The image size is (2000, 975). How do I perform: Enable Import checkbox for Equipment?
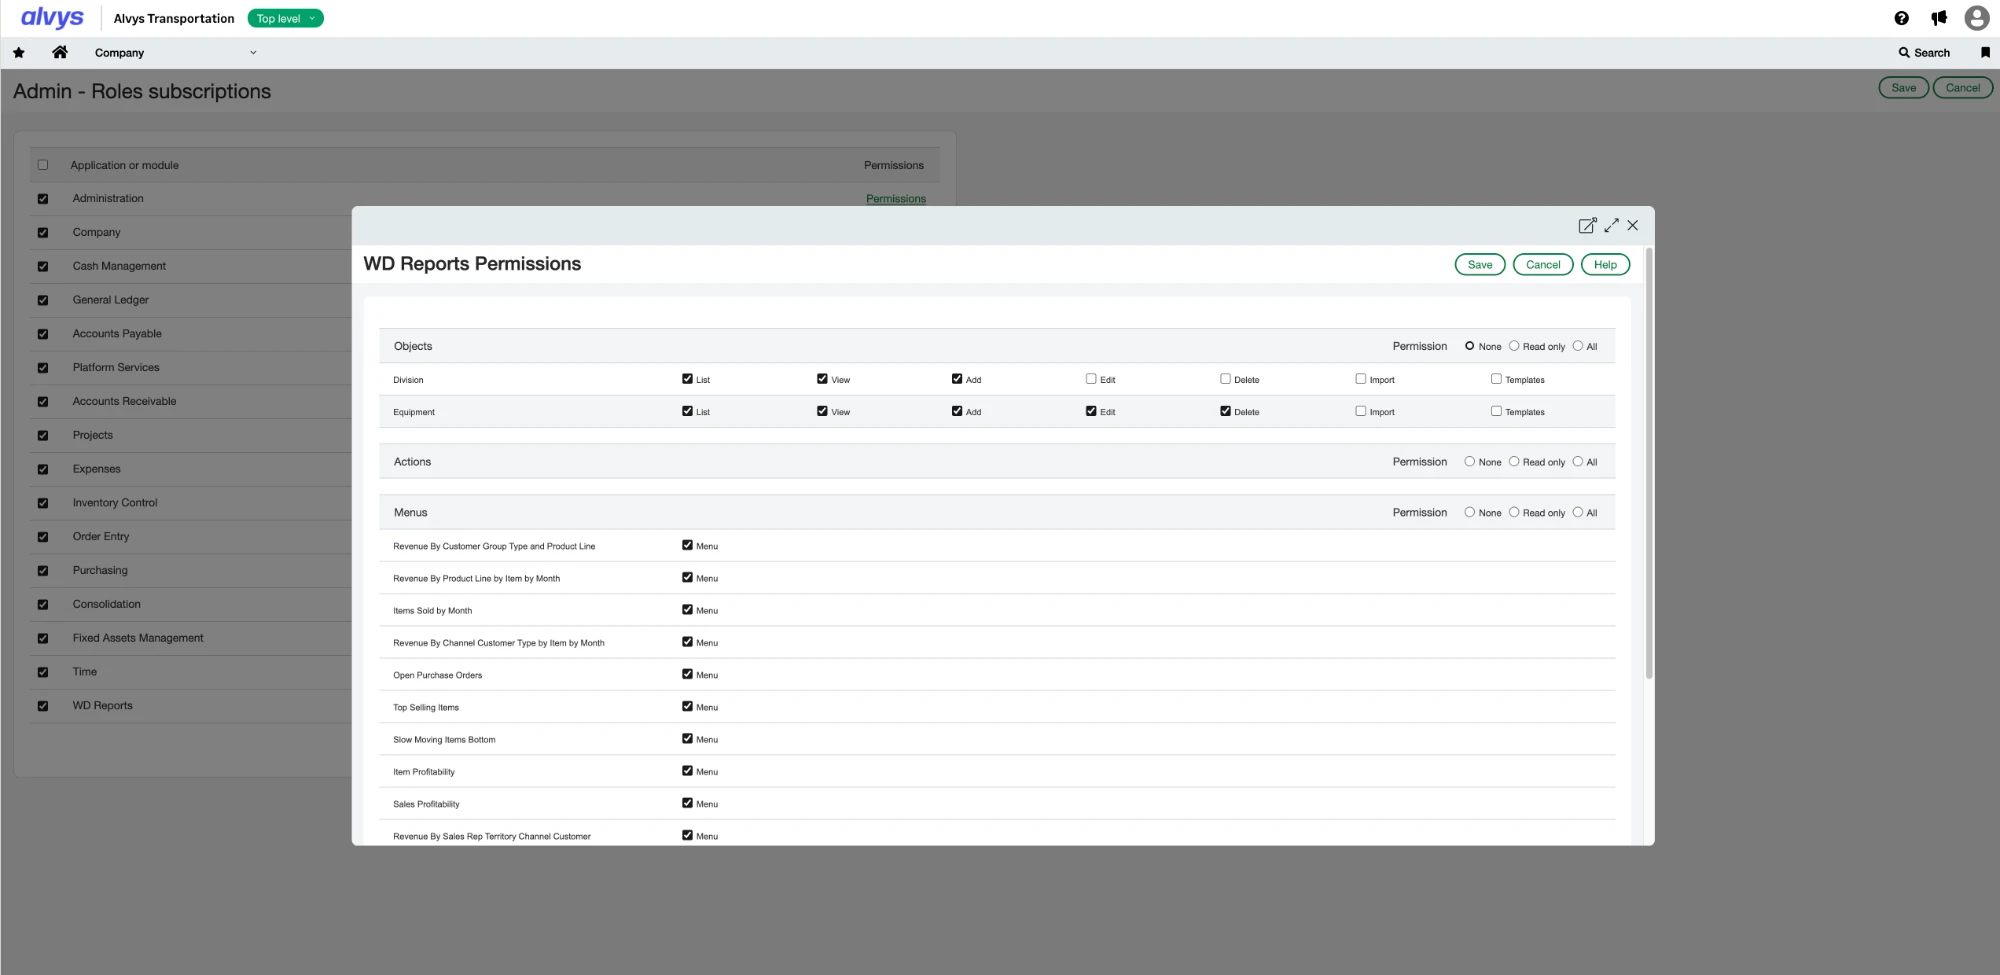coord(1360,411)
